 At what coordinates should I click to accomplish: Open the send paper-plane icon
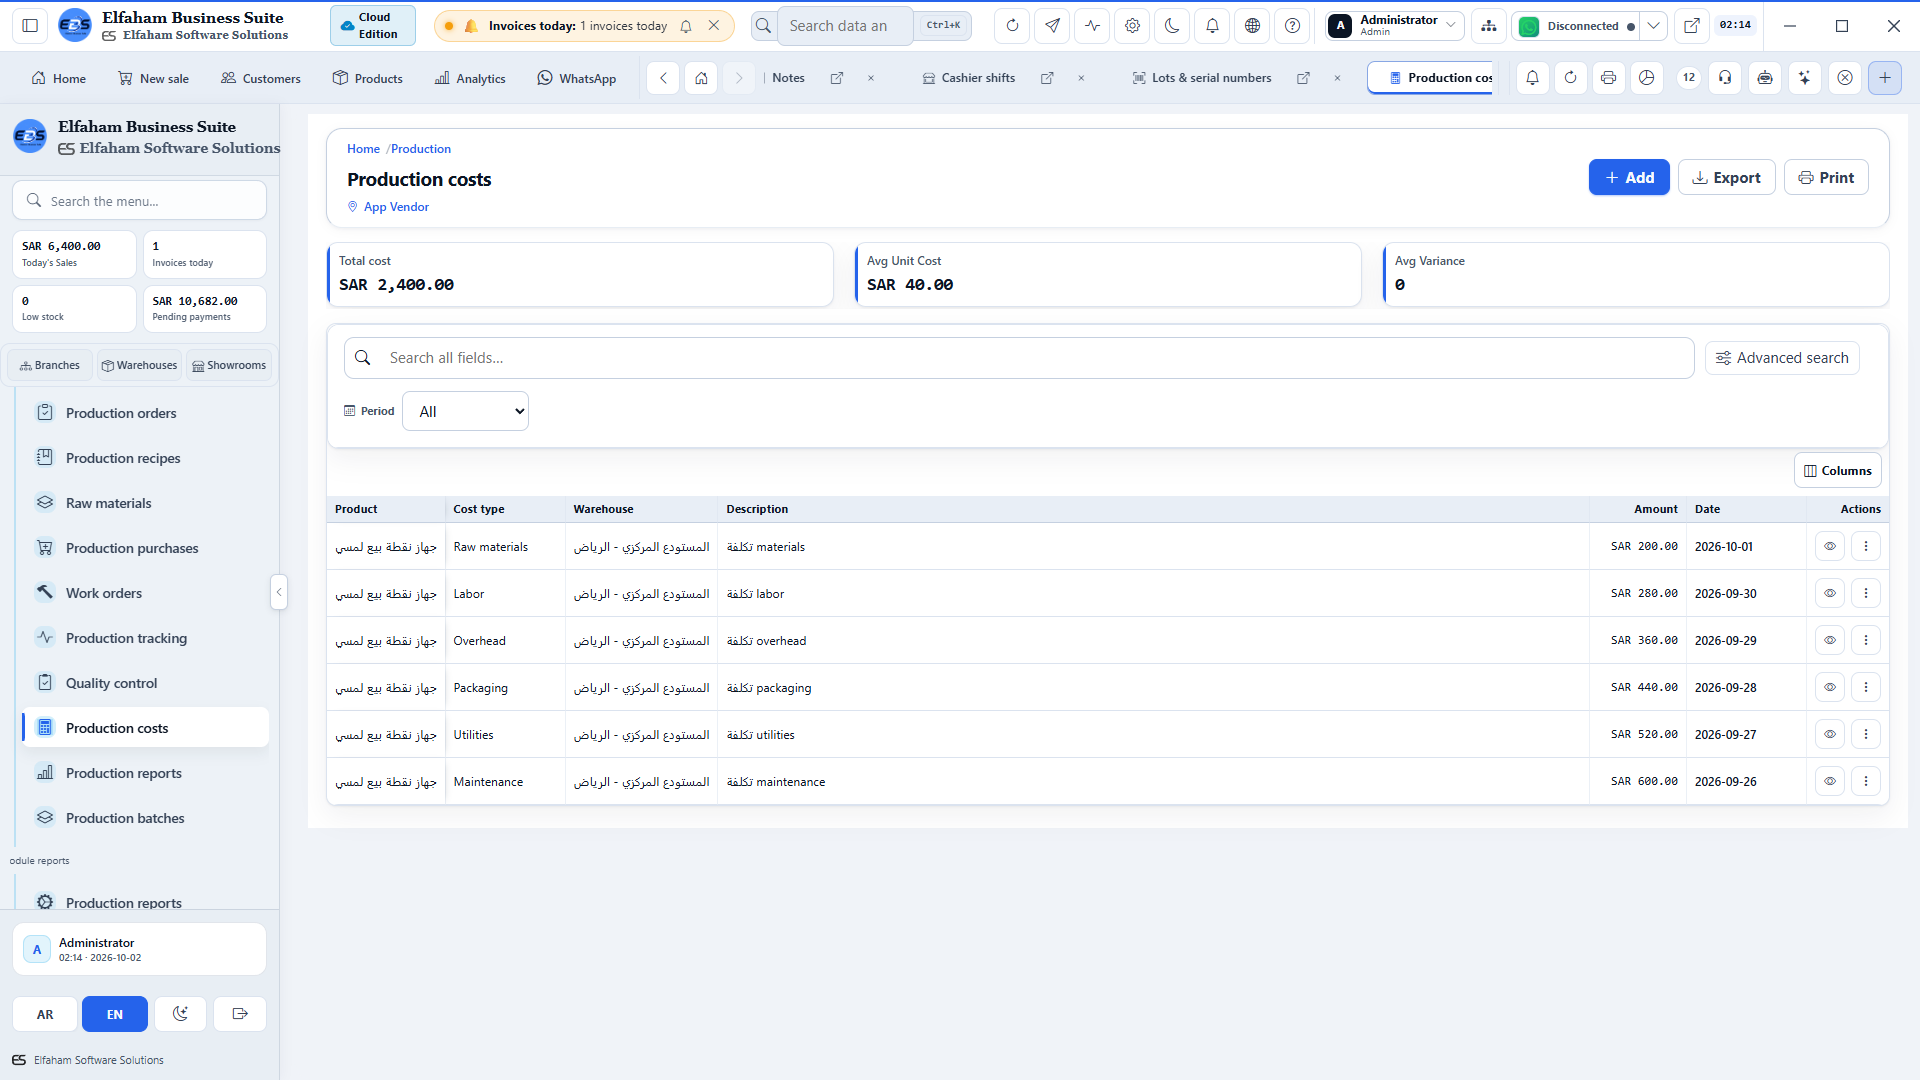pos(1052,26)
